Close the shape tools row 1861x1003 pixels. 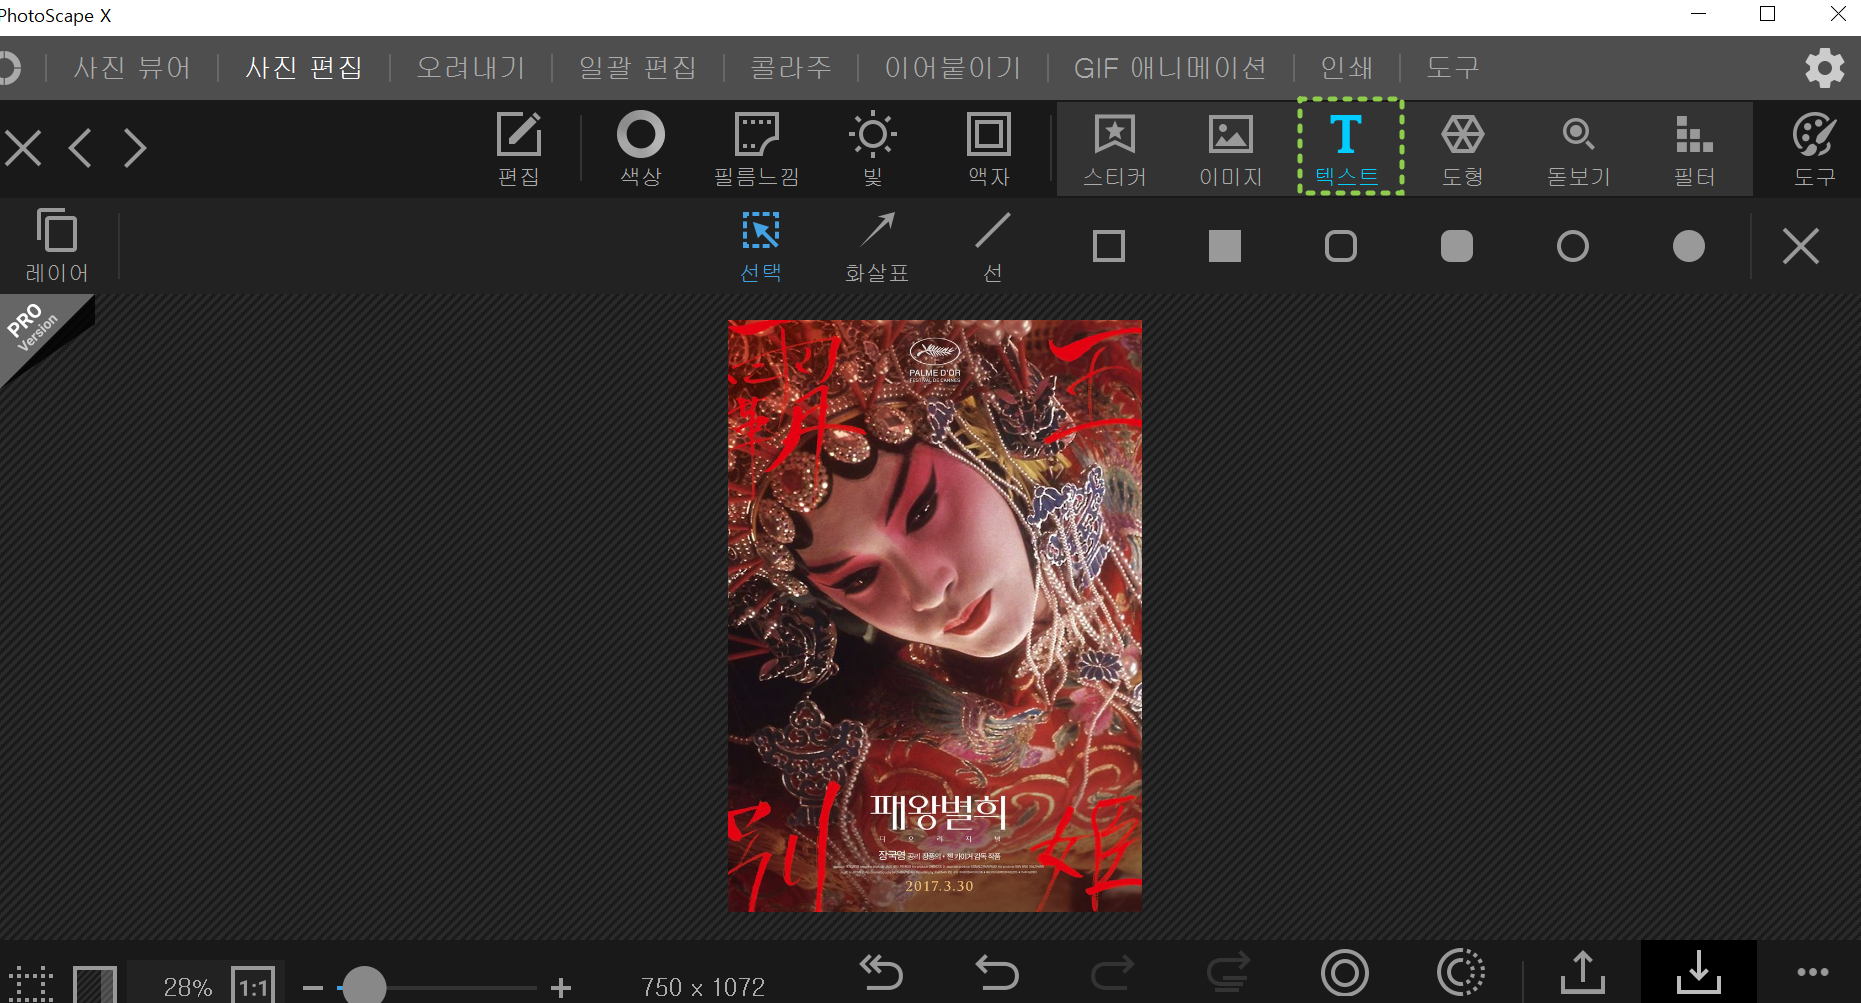[1801, 246]
